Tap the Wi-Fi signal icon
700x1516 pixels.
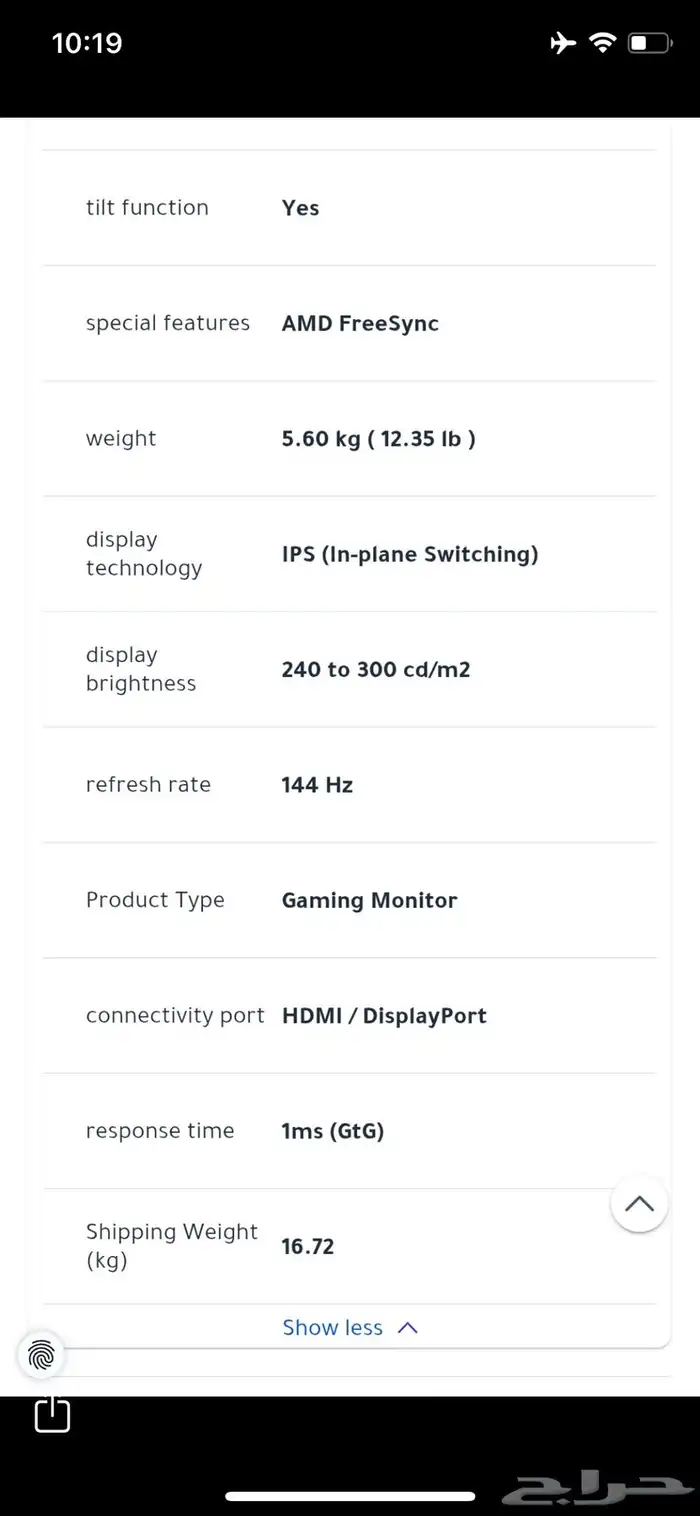coord(602,43)
